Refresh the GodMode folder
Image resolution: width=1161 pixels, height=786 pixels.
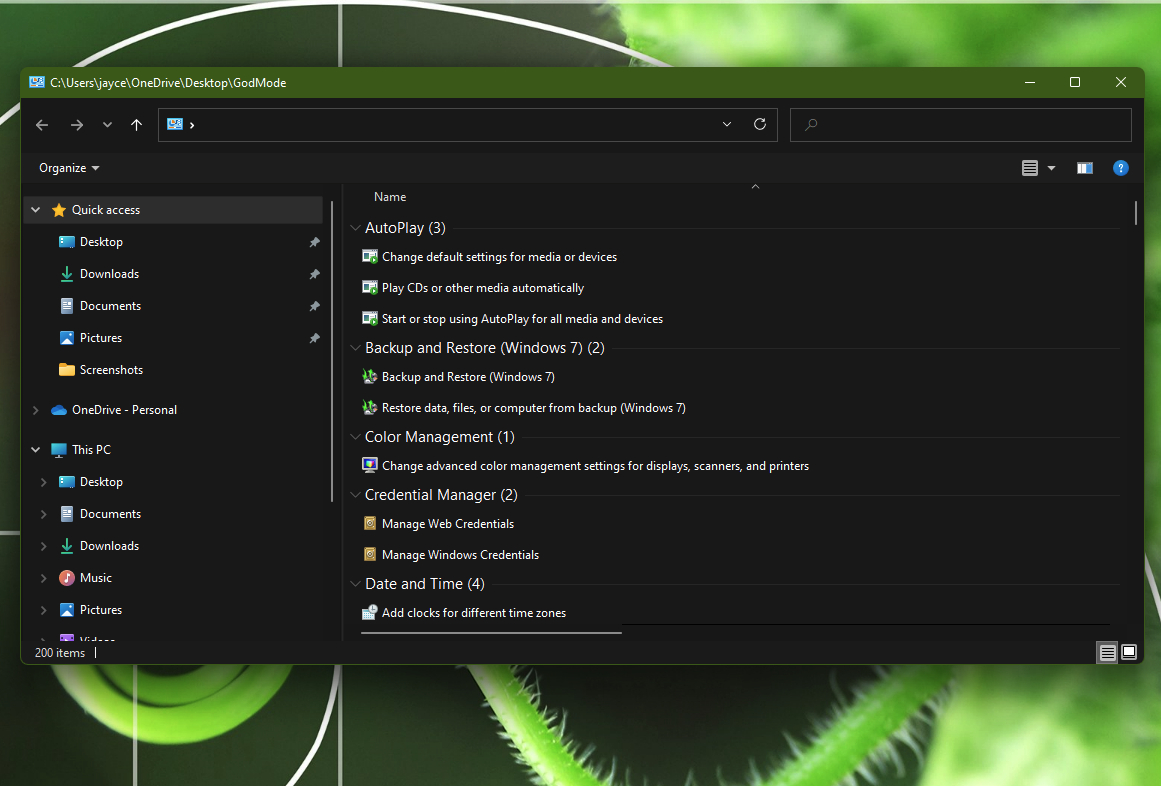760,124
